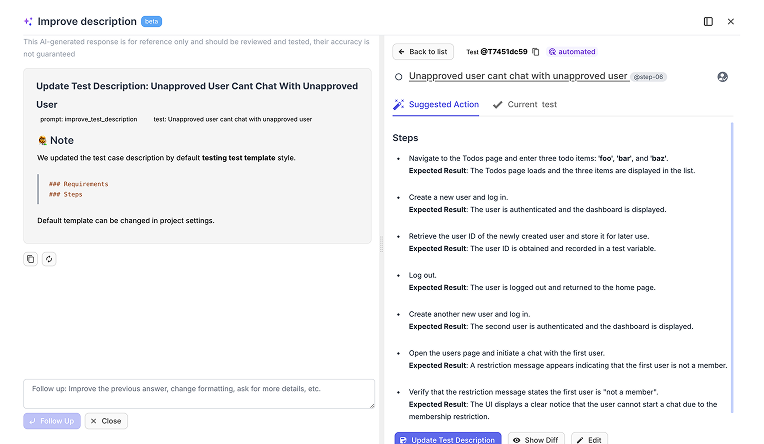Show Diff of the test description

(x=537, y=439)
